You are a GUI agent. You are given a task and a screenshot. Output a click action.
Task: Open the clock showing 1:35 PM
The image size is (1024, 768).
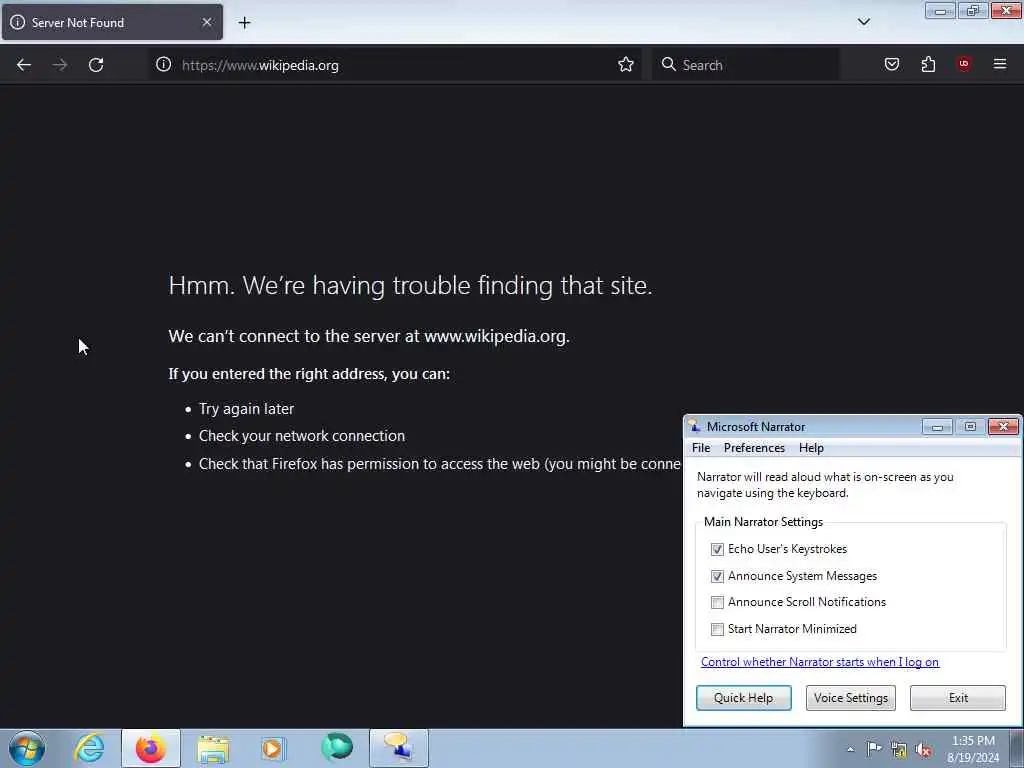click(x=973, y=749)
